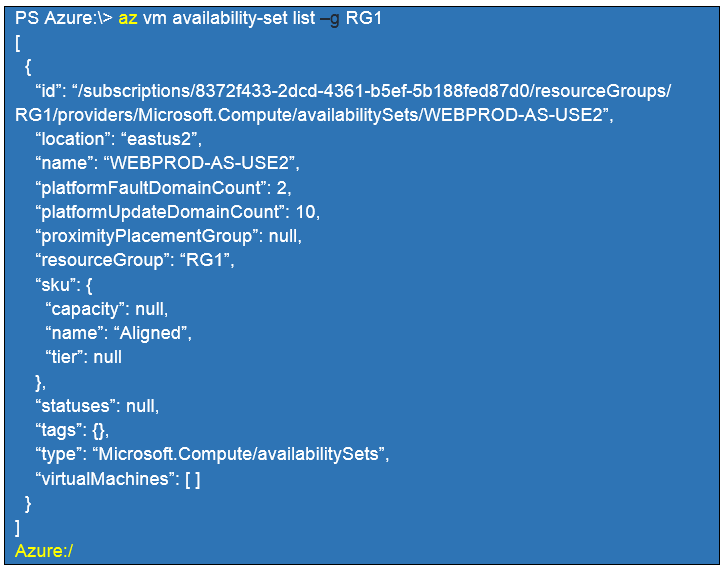Image resolution: width=726 pixels, height=571 pixels.
Task: Click the empty virtualMachines array brackets
Action: (x=192, y=478)
